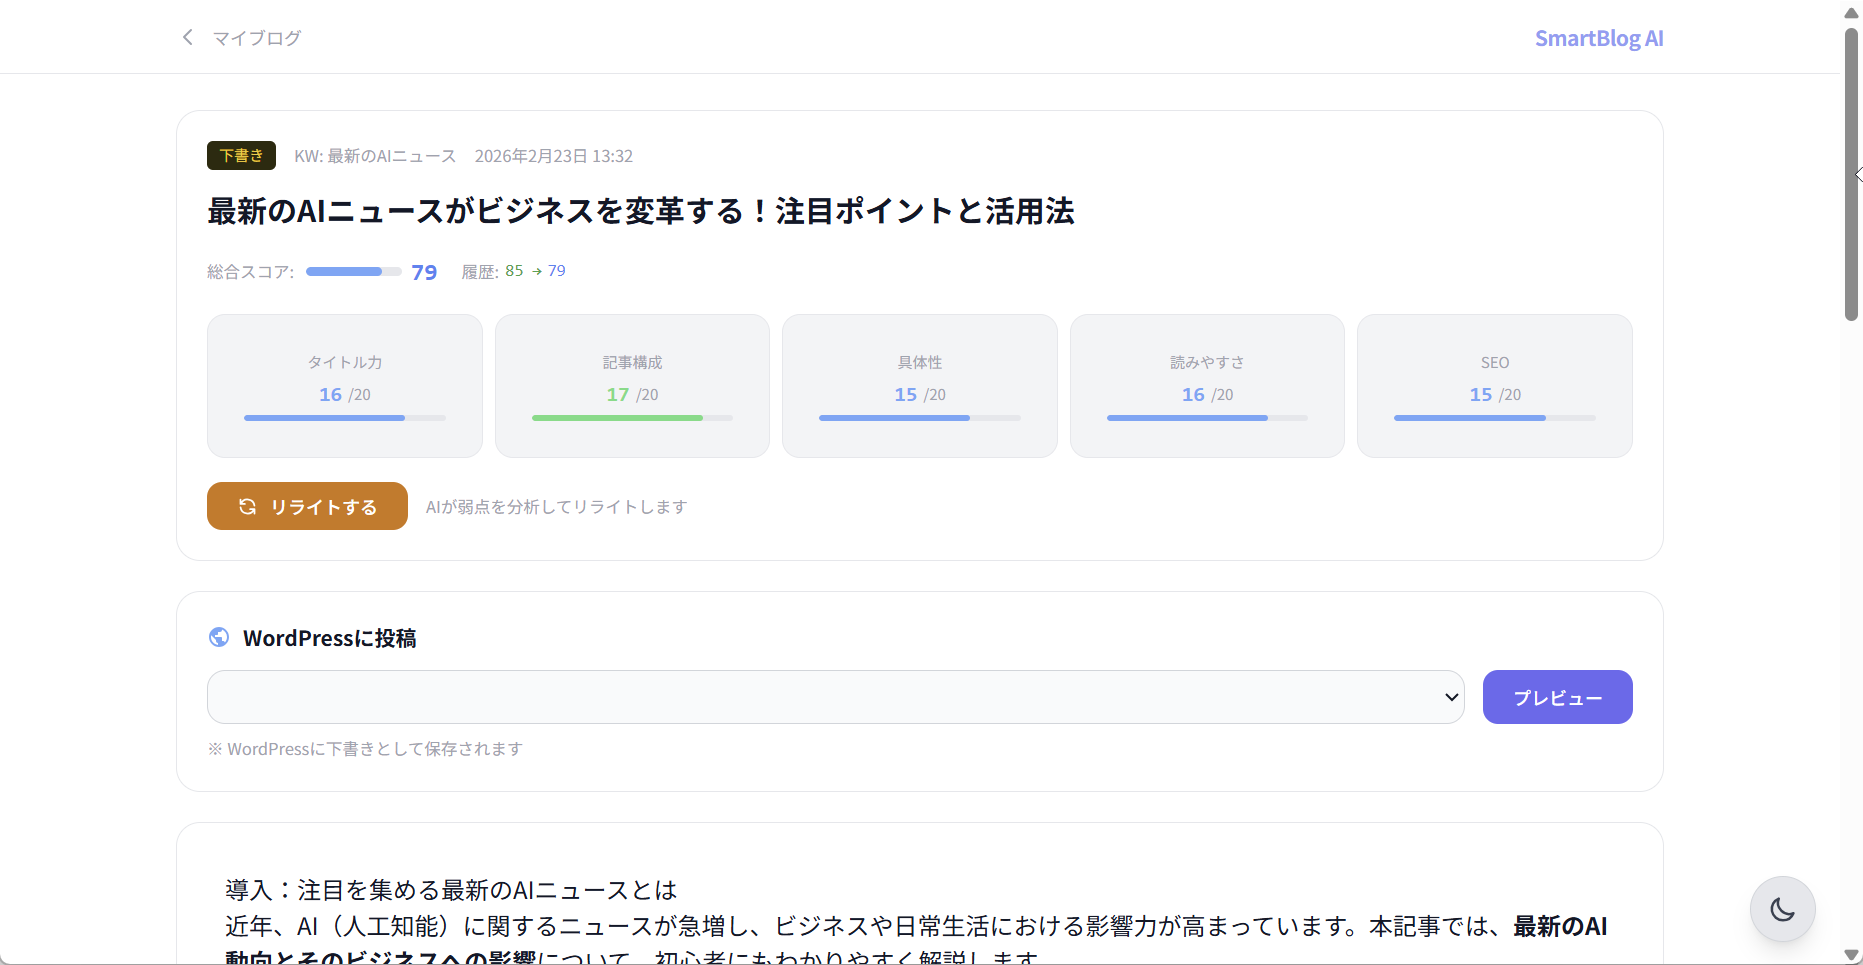The width and height of the screenshot is (1863, 965).
Task: Go back to マイブログ
Action: point(256,38)
